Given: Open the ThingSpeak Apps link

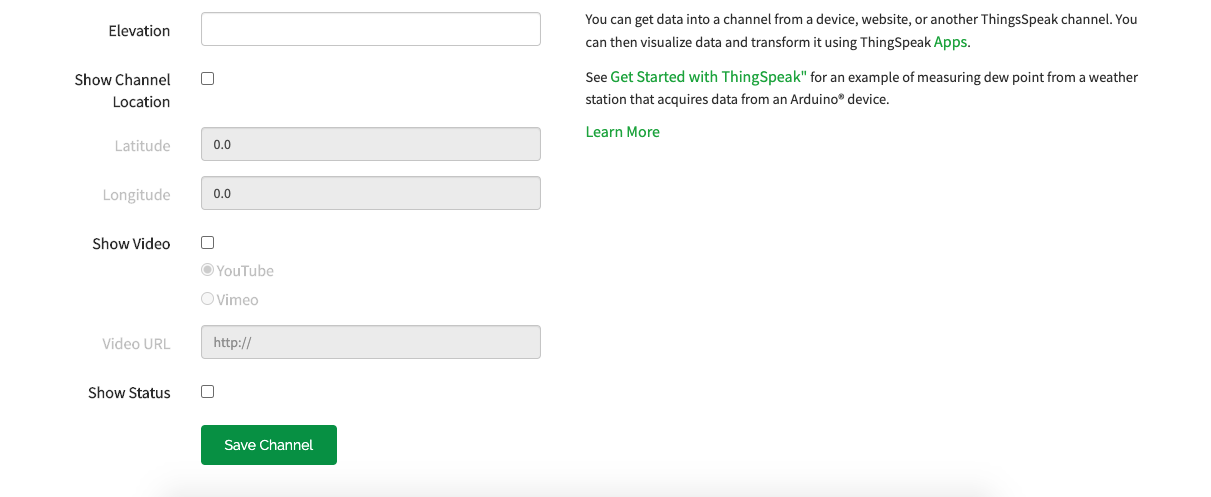Looking at the screenshot, I should pyautogui.click(x=950, y=43).
